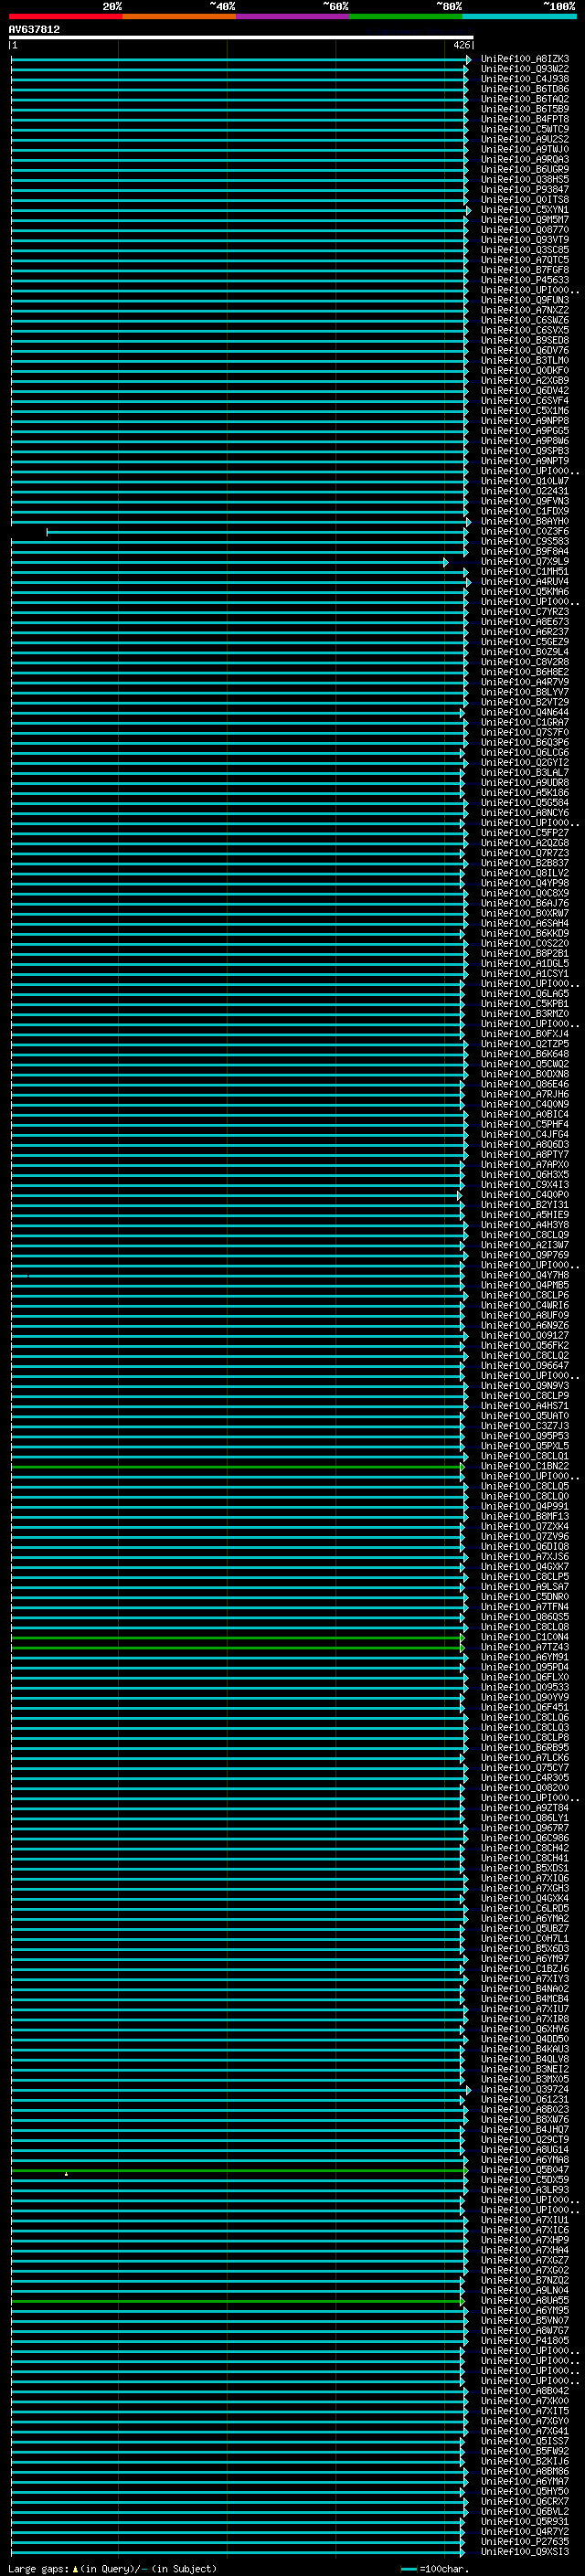Select hit label UniRef100_P93847
This screenshot has width=585, height=2576.
tap(525, 190)
